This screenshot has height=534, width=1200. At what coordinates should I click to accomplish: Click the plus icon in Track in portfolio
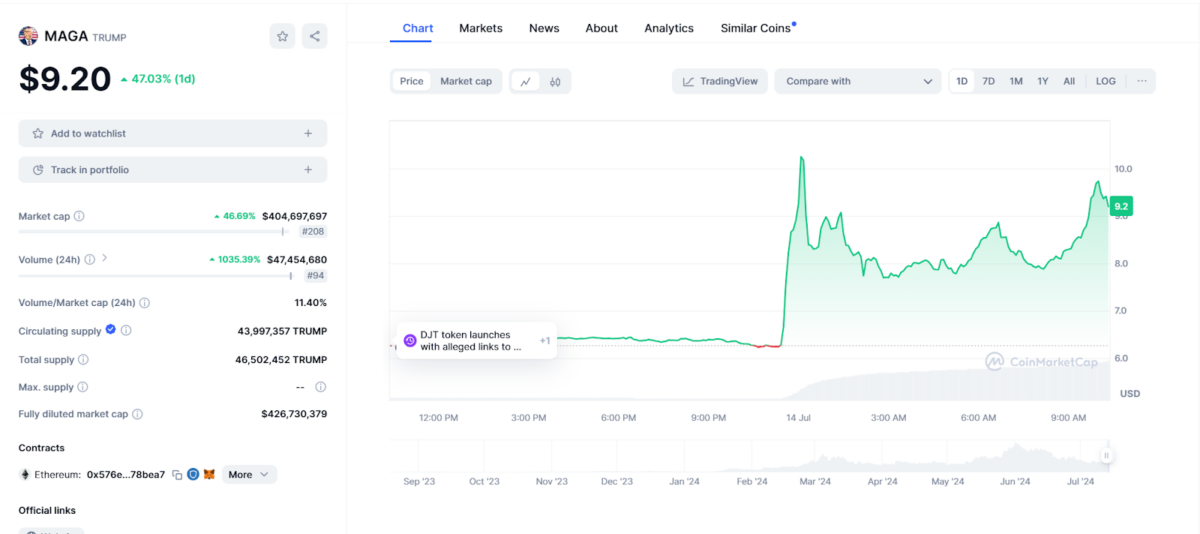pyautogui.click(x=308, y=170)
